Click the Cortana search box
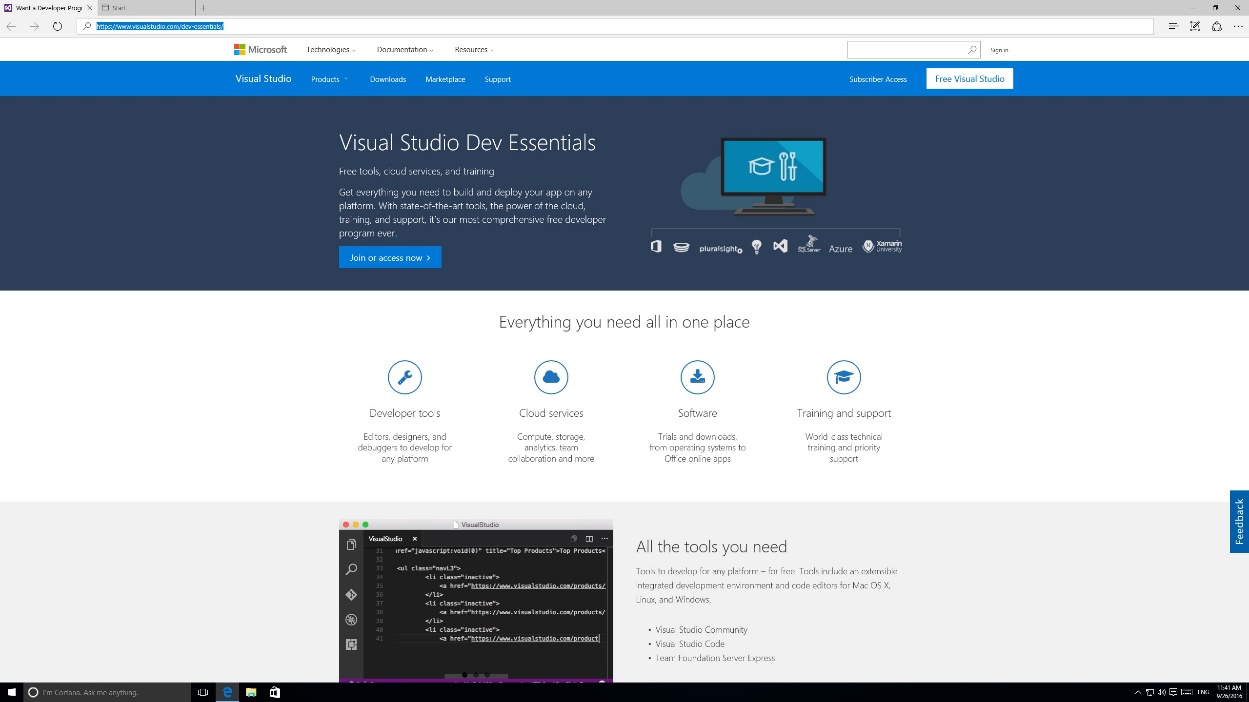Screen dimensions: 1249x702 pos(105,692)
